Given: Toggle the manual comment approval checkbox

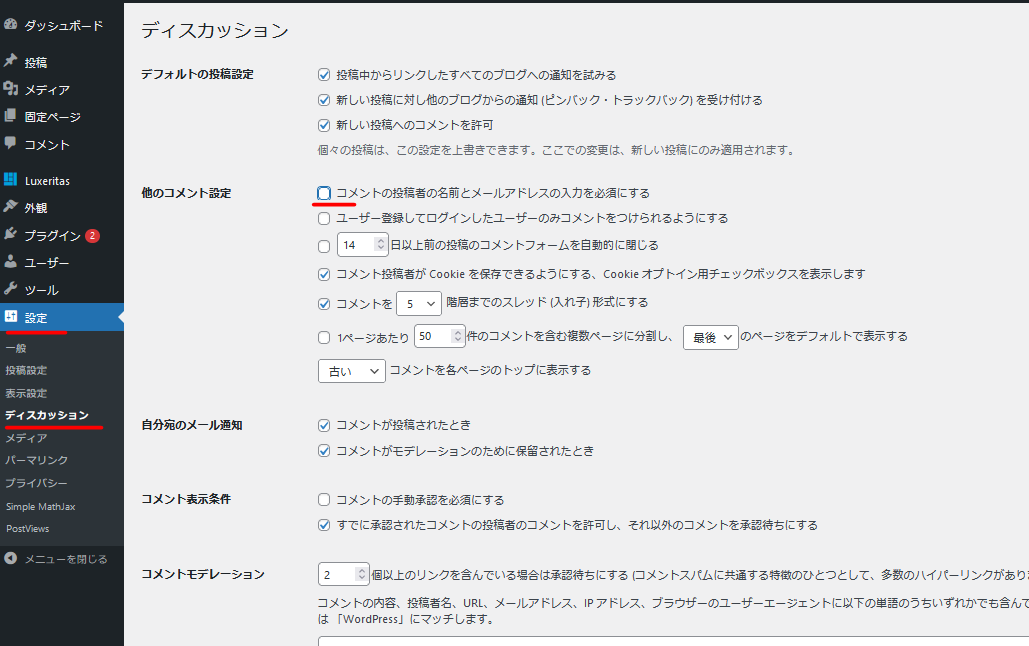Looking at the screenshot, I should [324, 500].
